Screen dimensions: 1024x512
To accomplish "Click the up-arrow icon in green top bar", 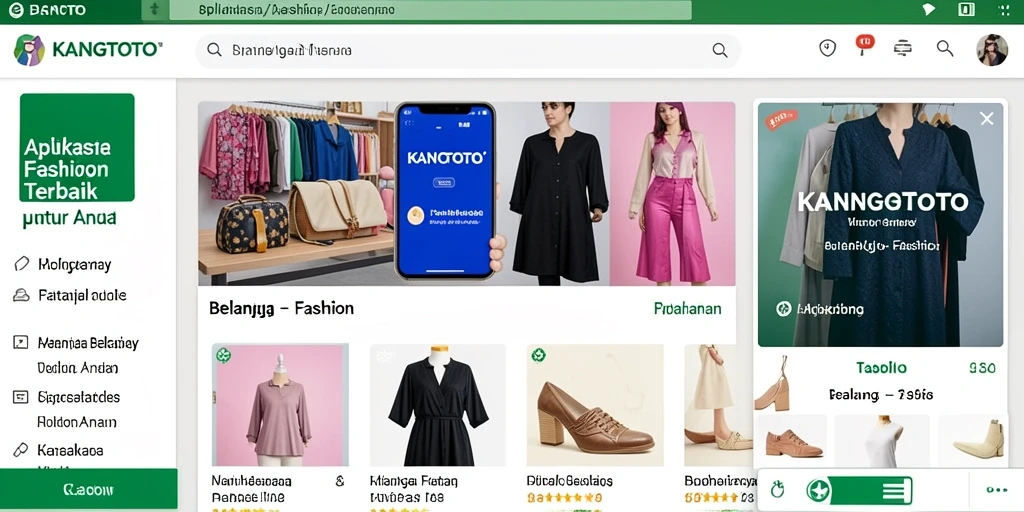I will (x=155, y=10).
